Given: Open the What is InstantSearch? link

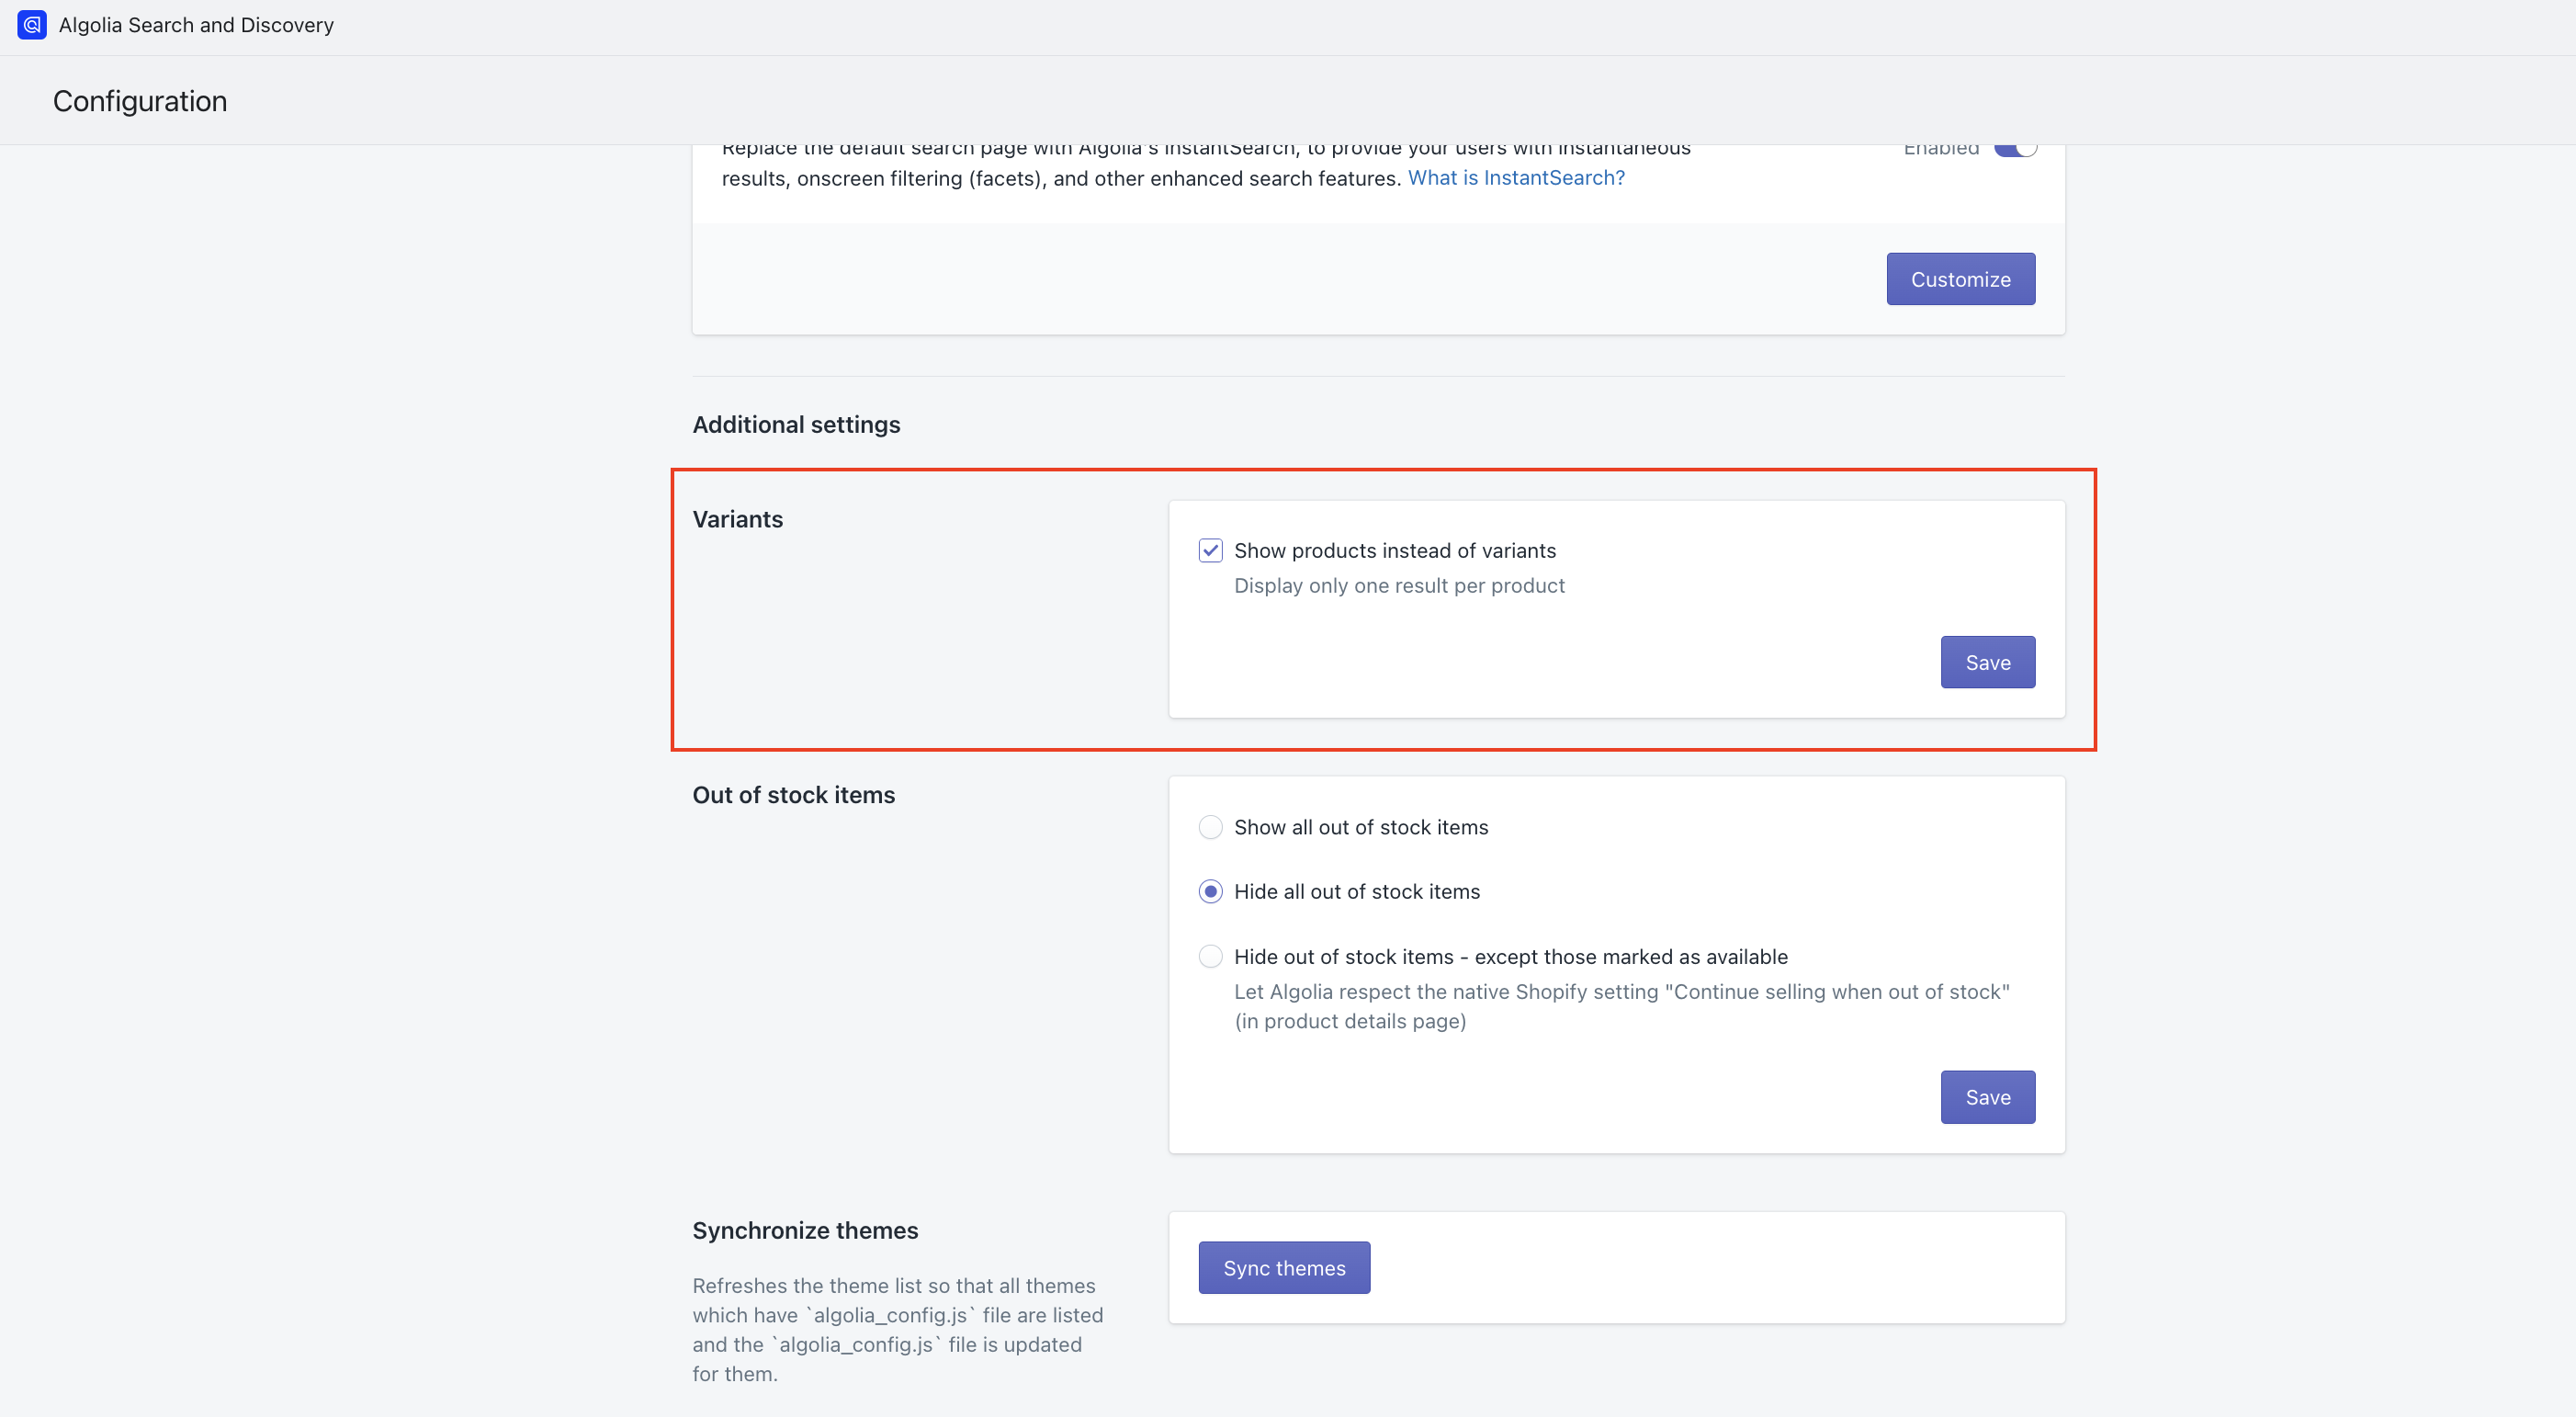Looking at the screenshot, I should click(1516, 178).
